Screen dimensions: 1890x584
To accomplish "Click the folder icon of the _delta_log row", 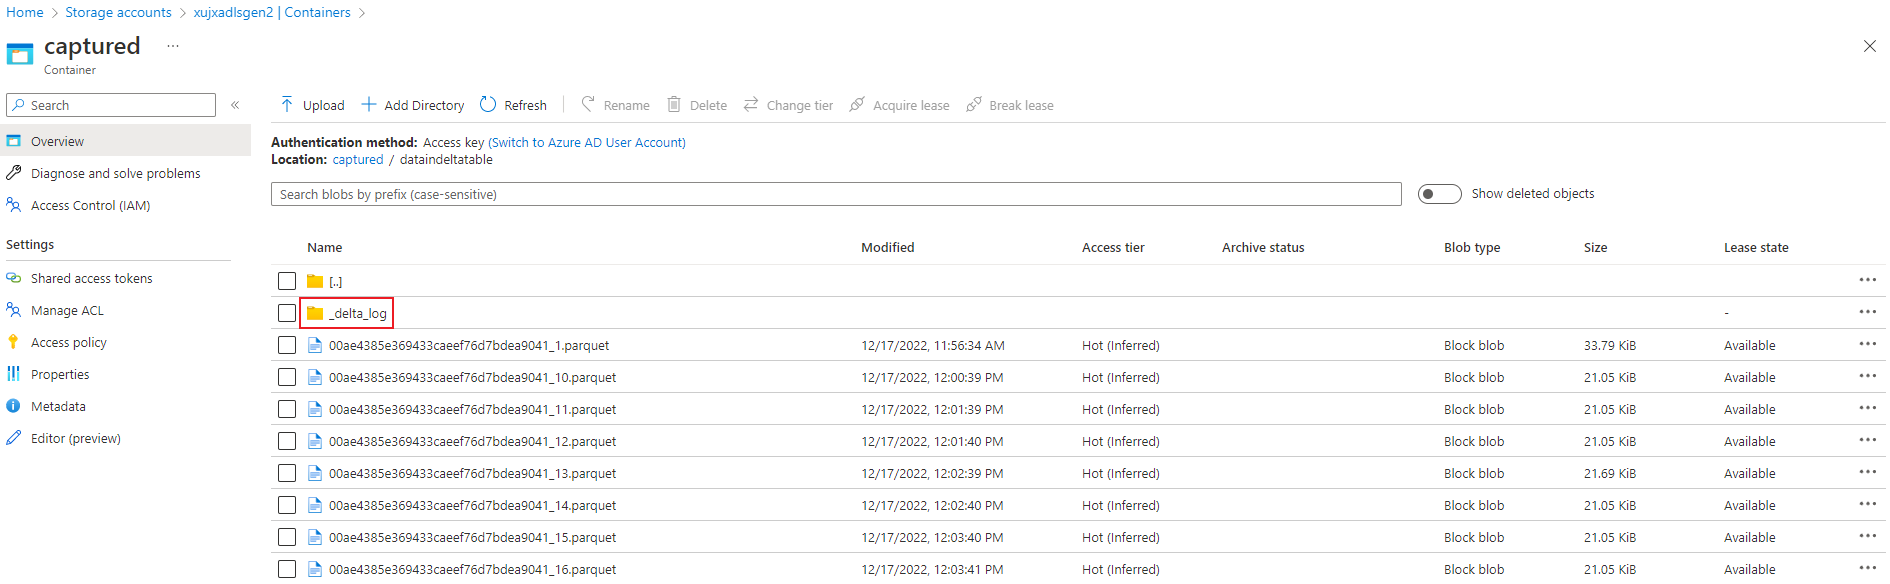I will [315, 313].
